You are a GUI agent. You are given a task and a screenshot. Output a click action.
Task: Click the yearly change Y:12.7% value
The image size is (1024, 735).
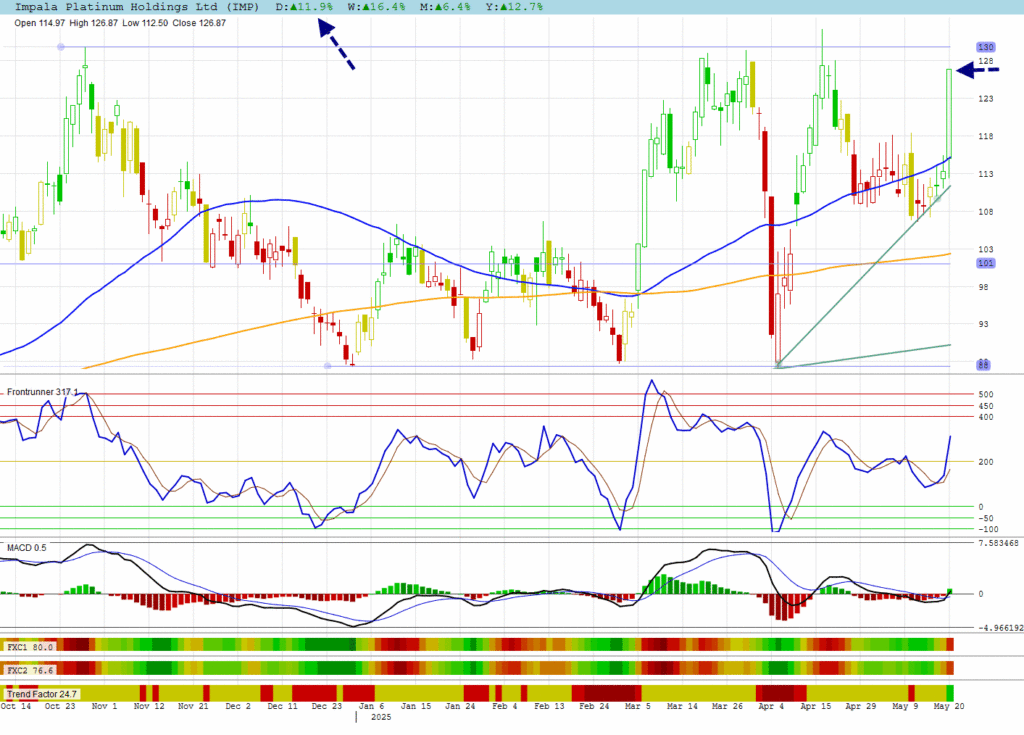coord(513,7)
